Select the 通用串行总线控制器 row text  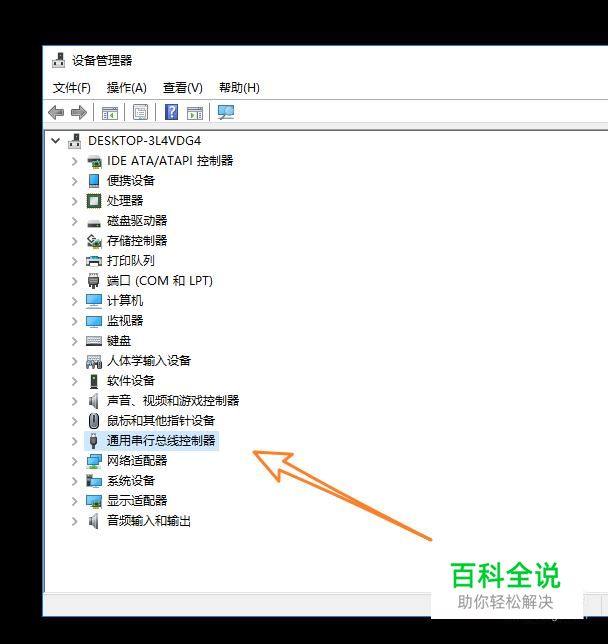[161, 441]
